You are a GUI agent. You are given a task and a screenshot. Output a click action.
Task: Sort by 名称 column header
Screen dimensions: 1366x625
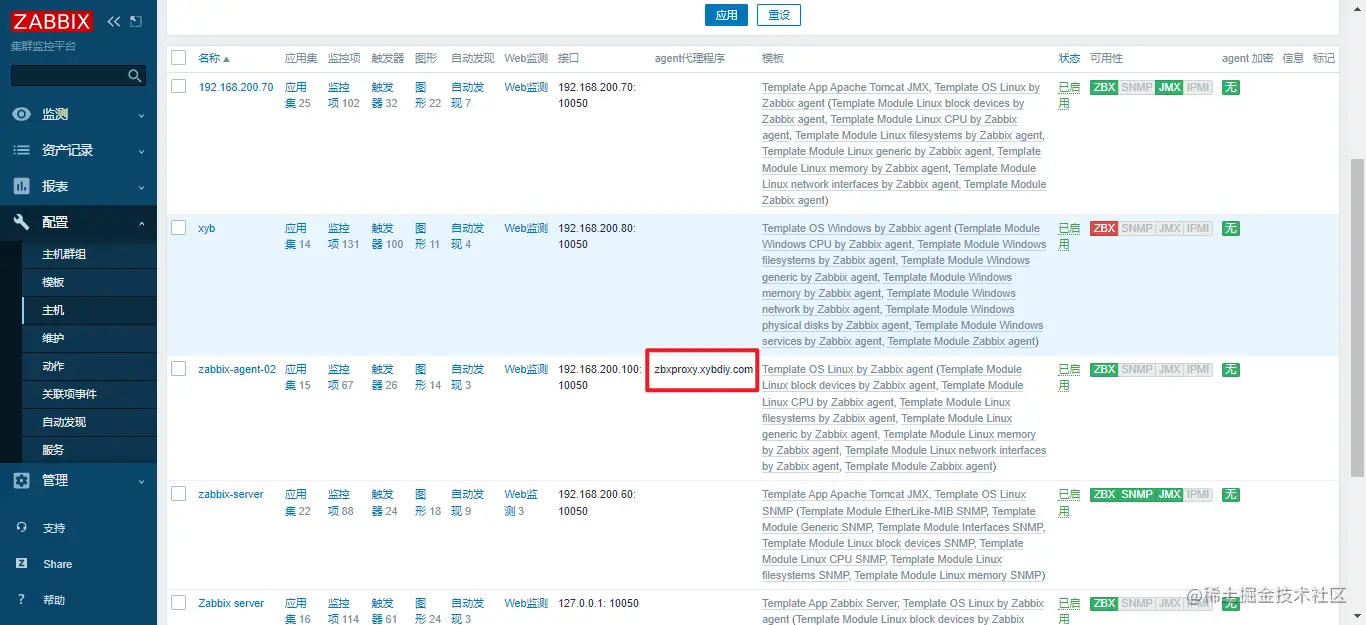coord(214,58)
